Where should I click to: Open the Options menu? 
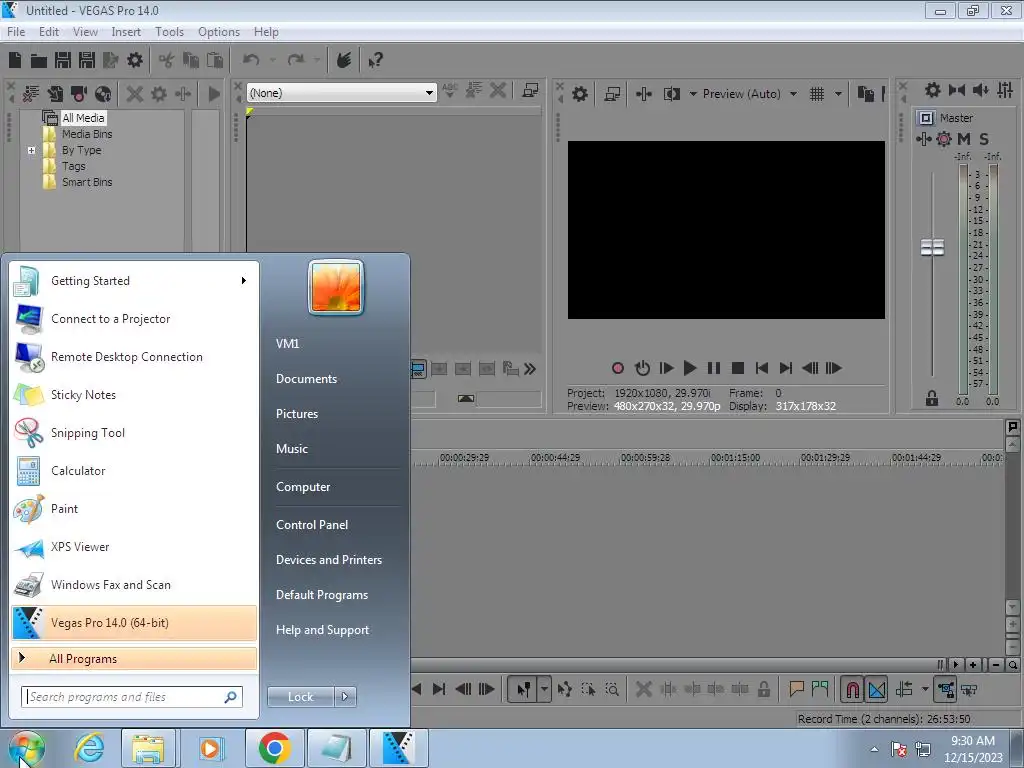click(219, 32)
